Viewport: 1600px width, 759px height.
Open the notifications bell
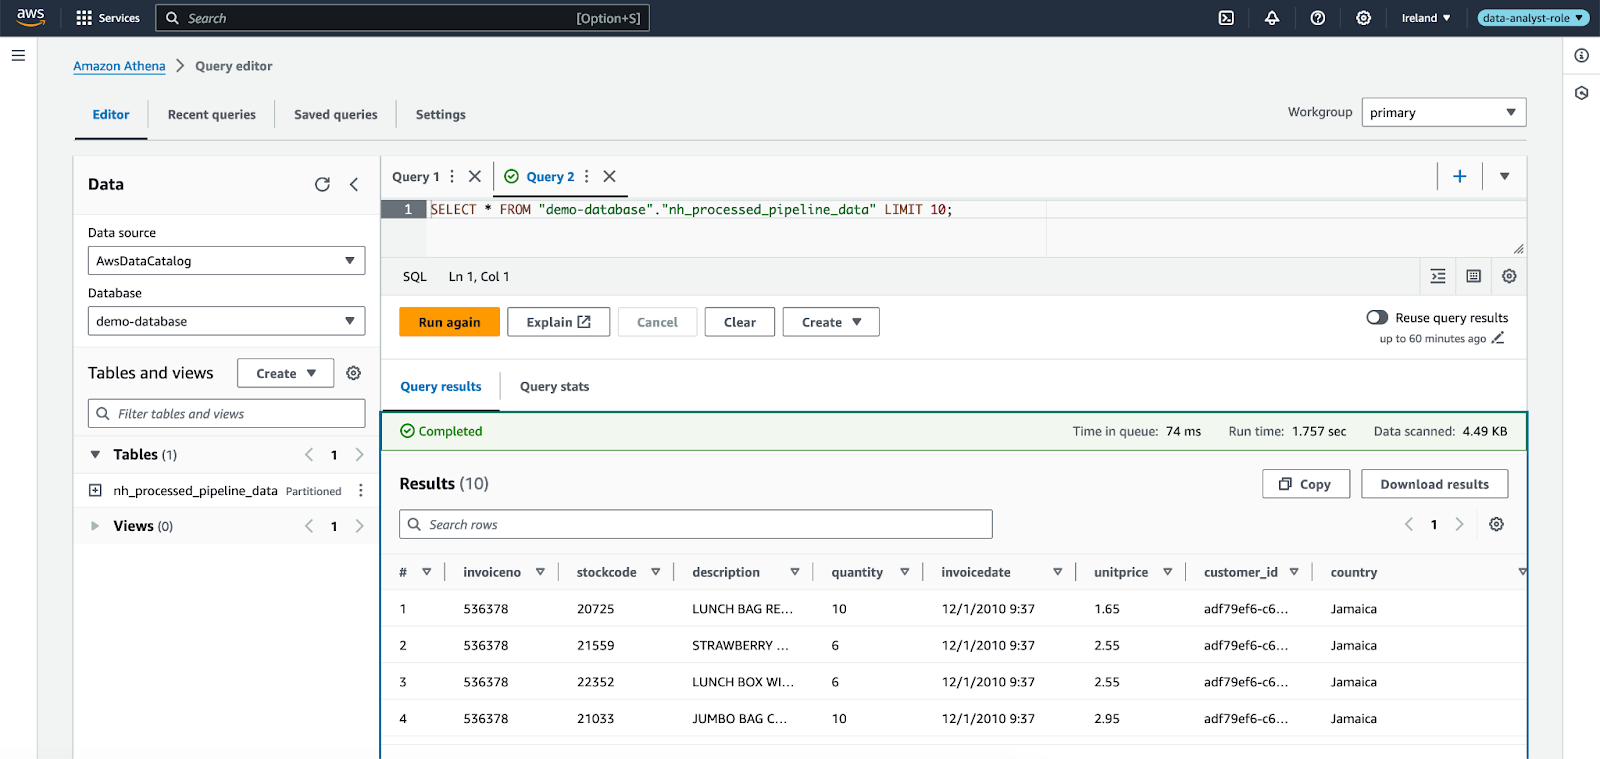1272,18
